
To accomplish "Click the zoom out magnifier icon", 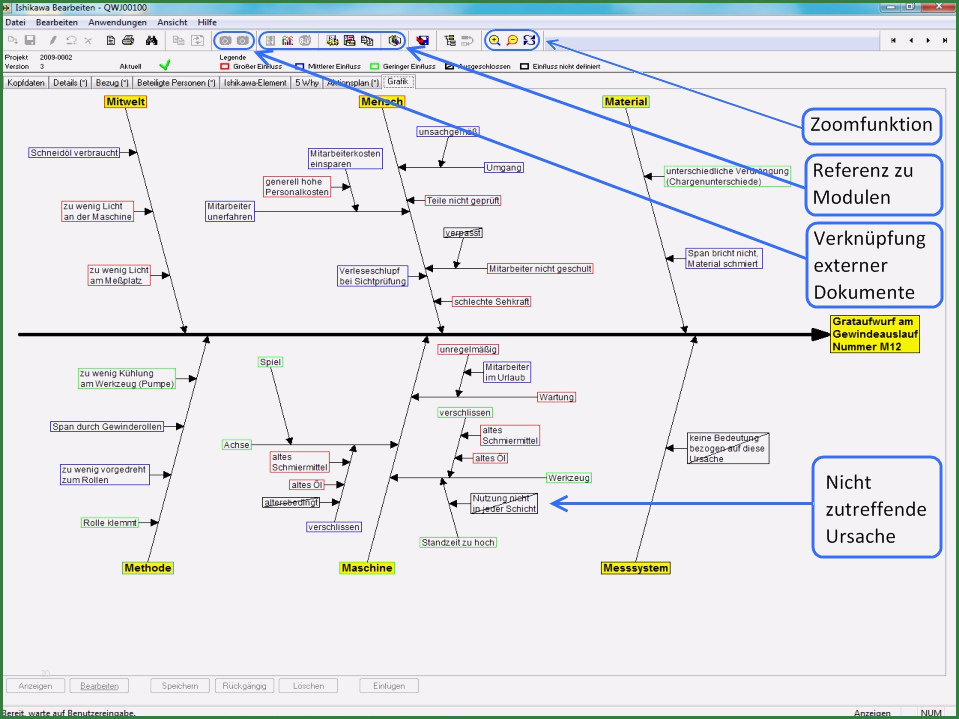I will coord(512,41).
